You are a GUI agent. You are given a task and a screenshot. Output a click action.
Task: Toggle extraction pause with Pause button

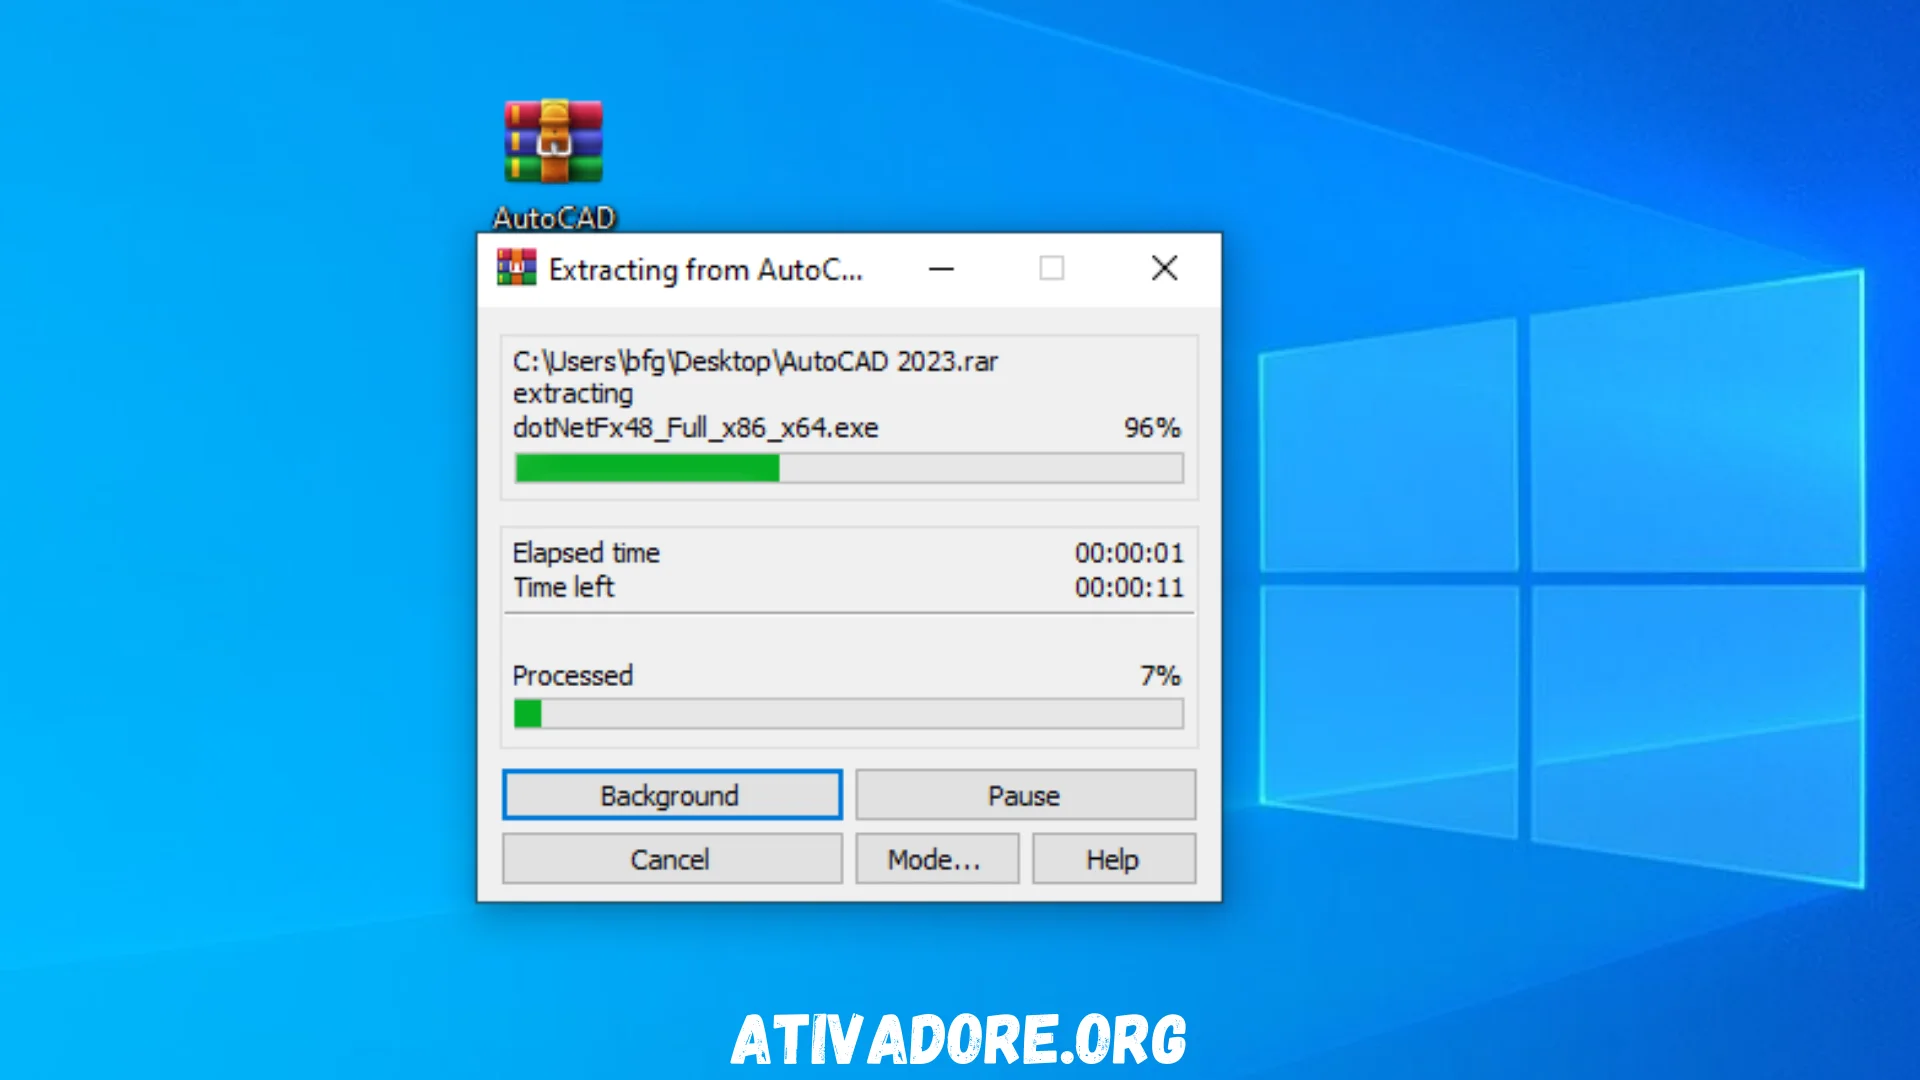(1026, 794)
